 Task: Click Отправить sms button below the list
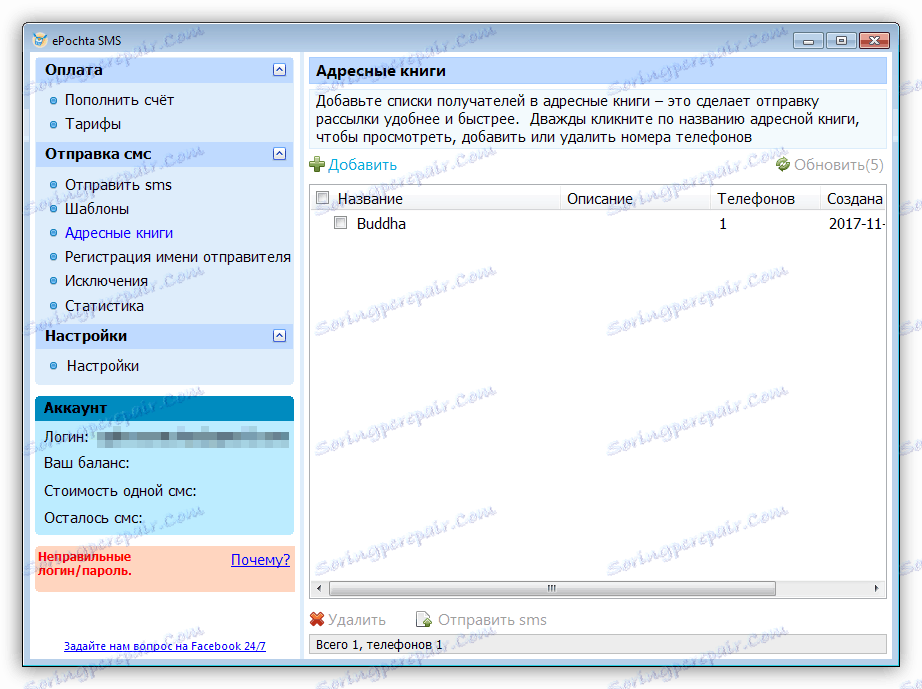click(492, 620)
